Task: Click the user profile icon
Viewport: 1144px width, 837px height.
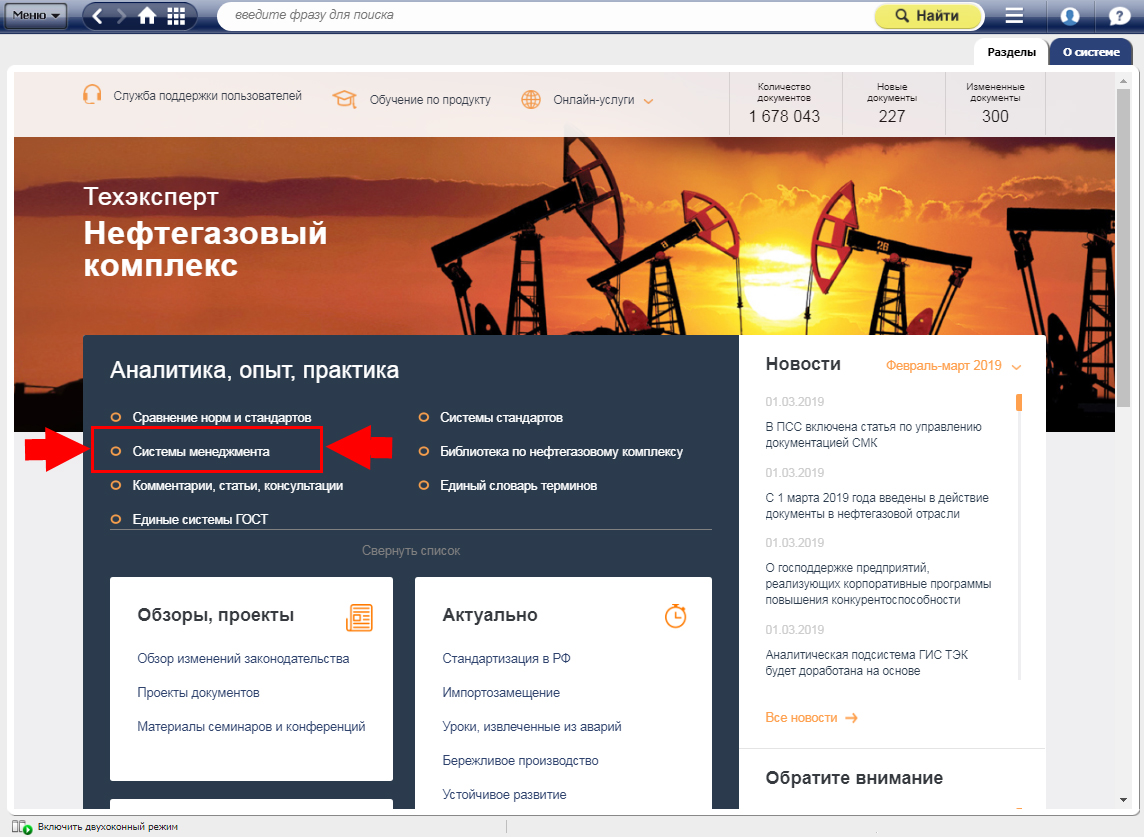Action: click(x=1070, y=16)
